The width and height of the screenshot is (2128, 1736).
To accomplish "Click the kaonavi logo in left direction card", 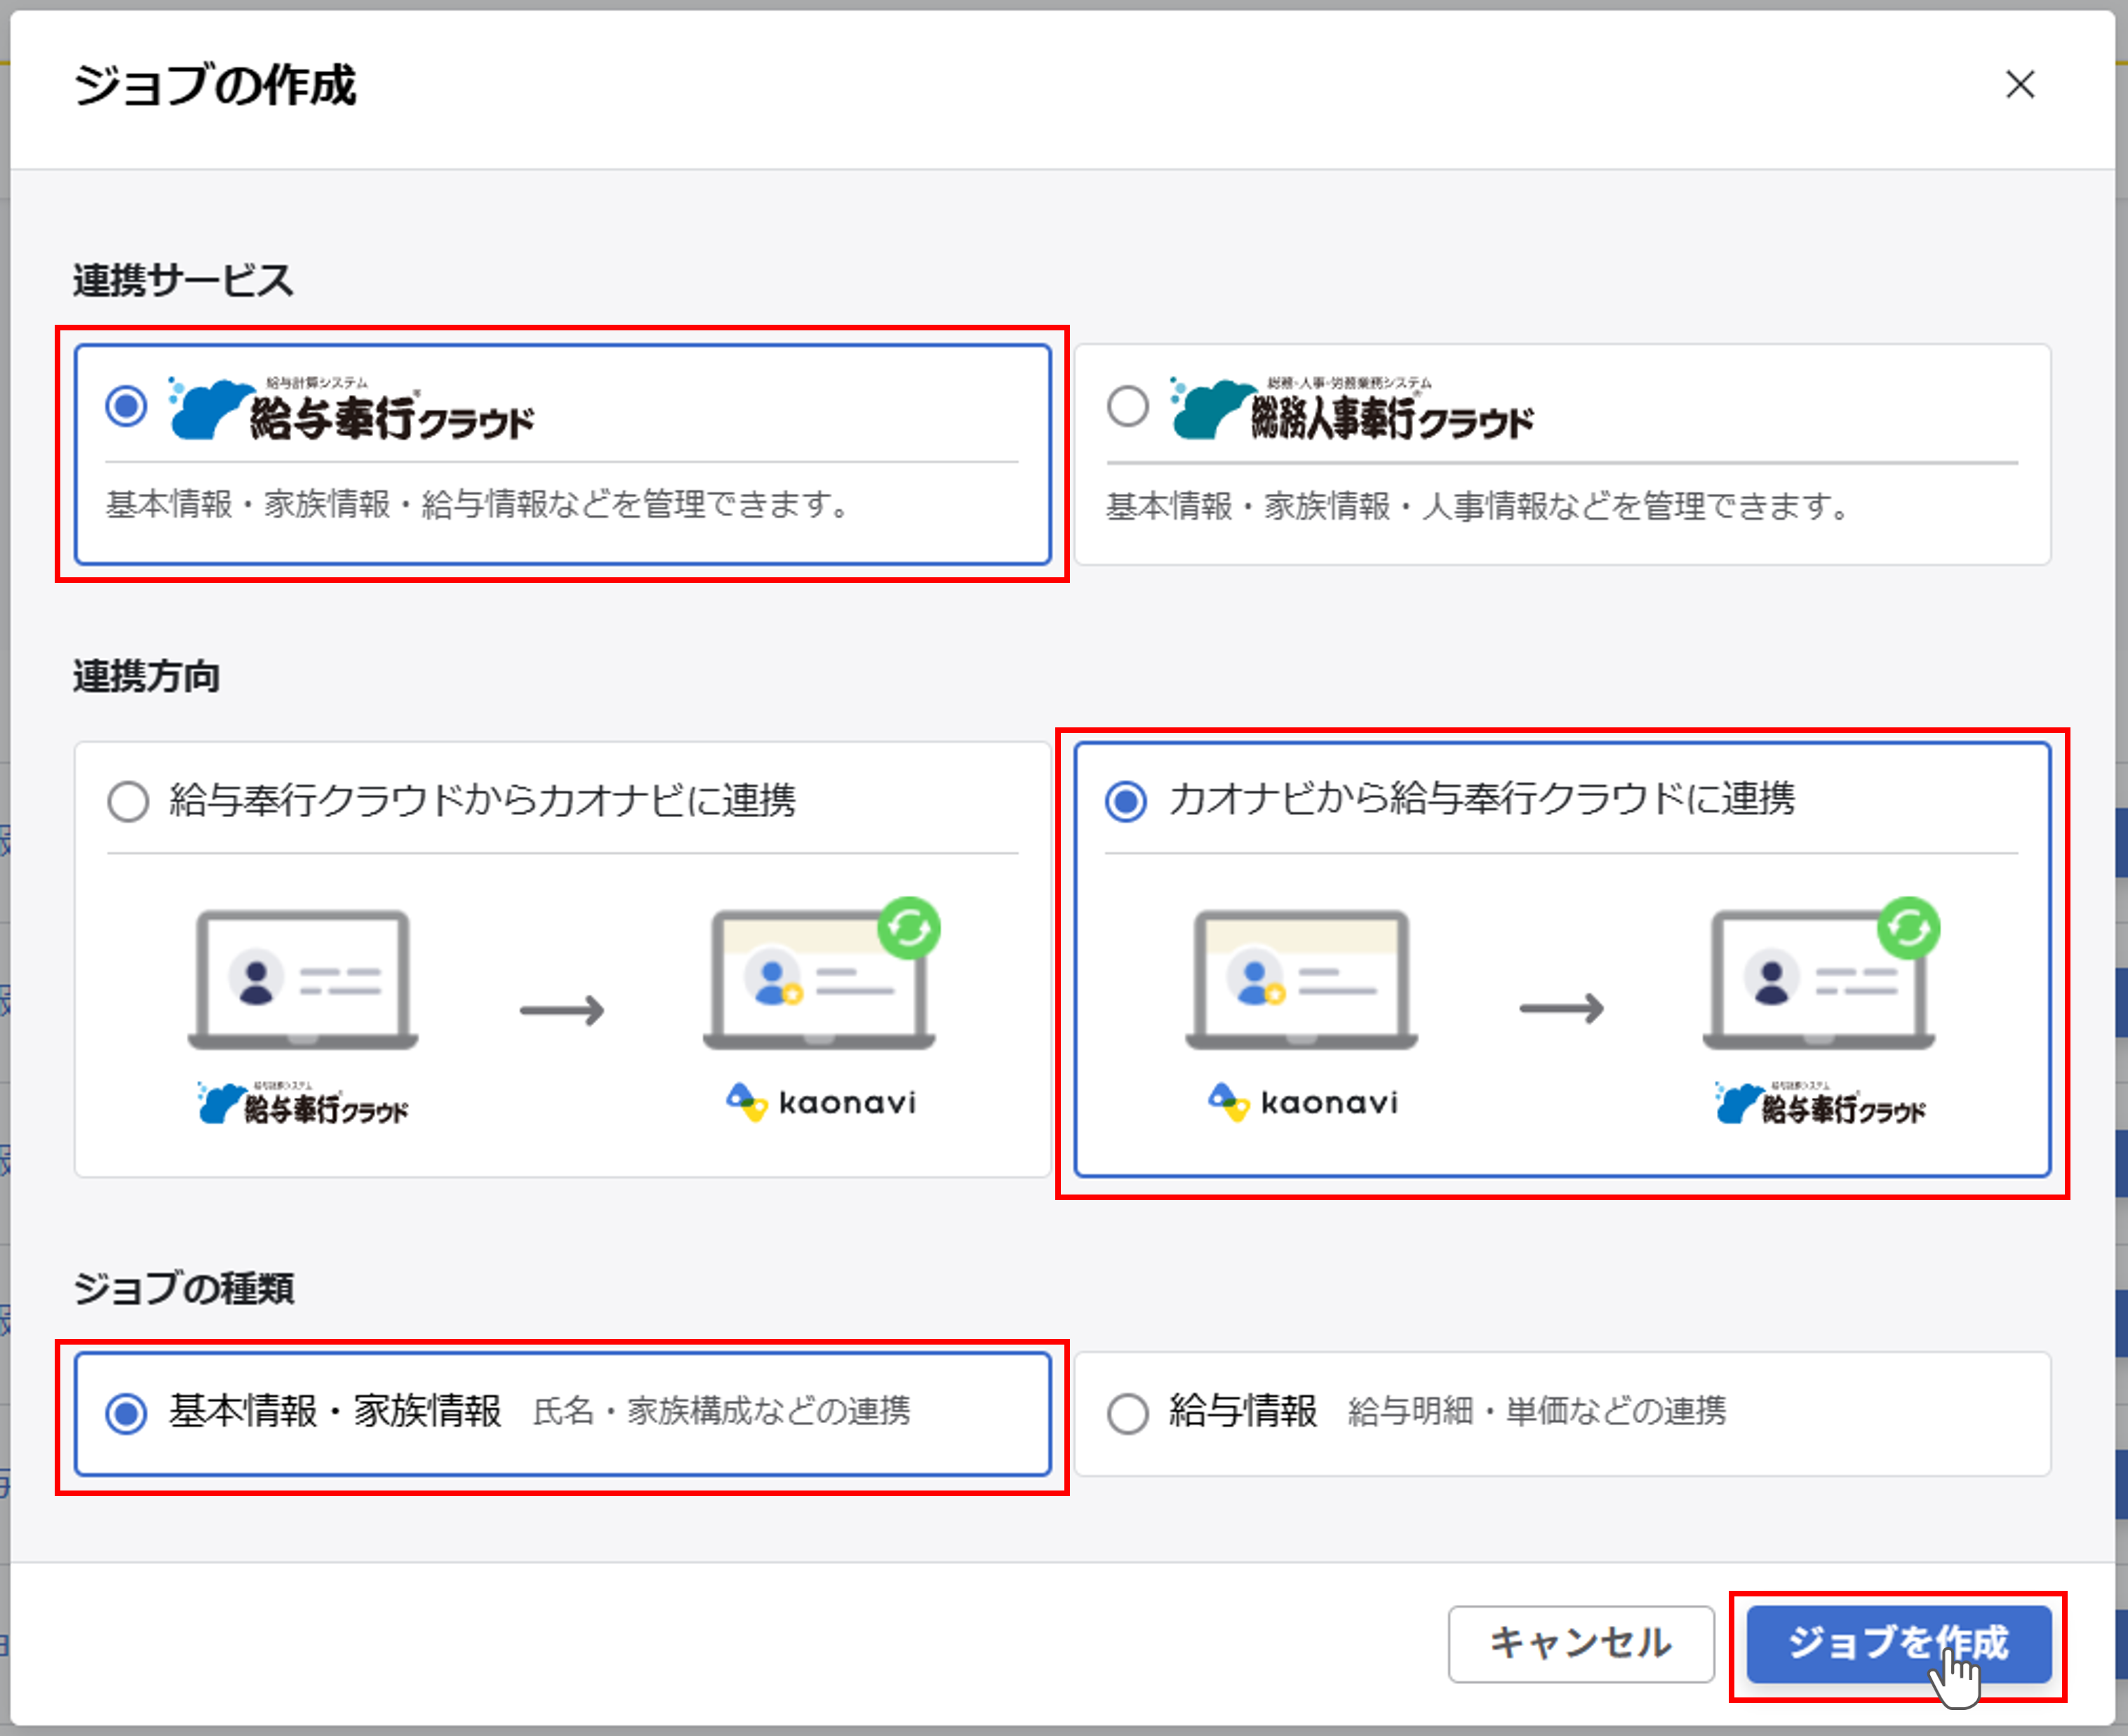I will pyautogui.click(x=821, y=1103).
